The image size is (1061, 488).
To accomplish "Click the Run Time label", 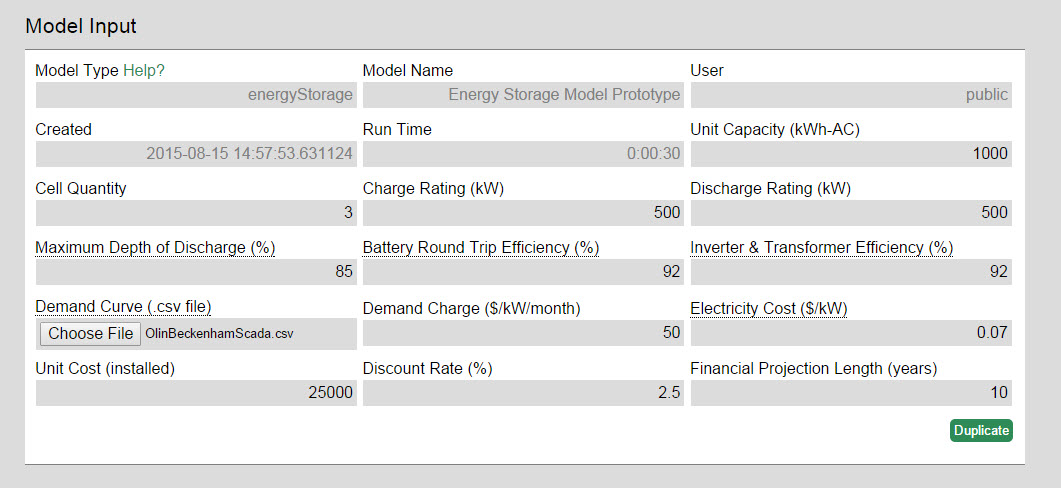I will [397, 129].
